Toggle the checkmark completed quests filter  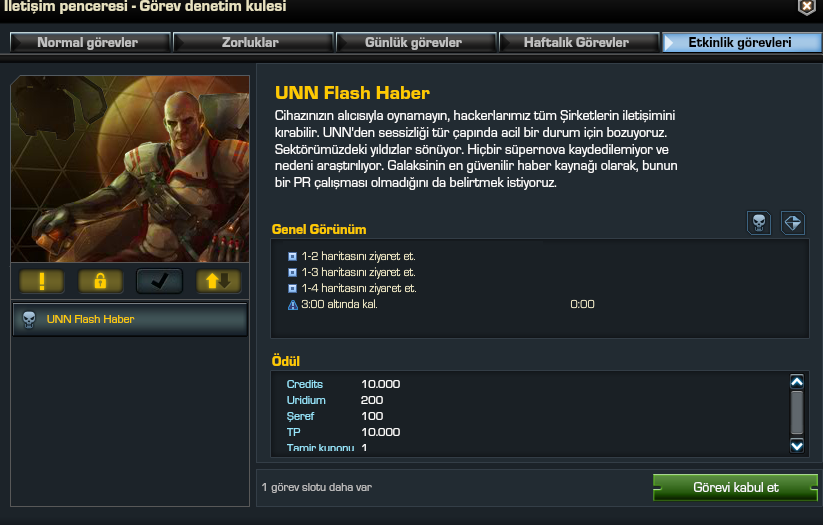[x=160, y=281]
